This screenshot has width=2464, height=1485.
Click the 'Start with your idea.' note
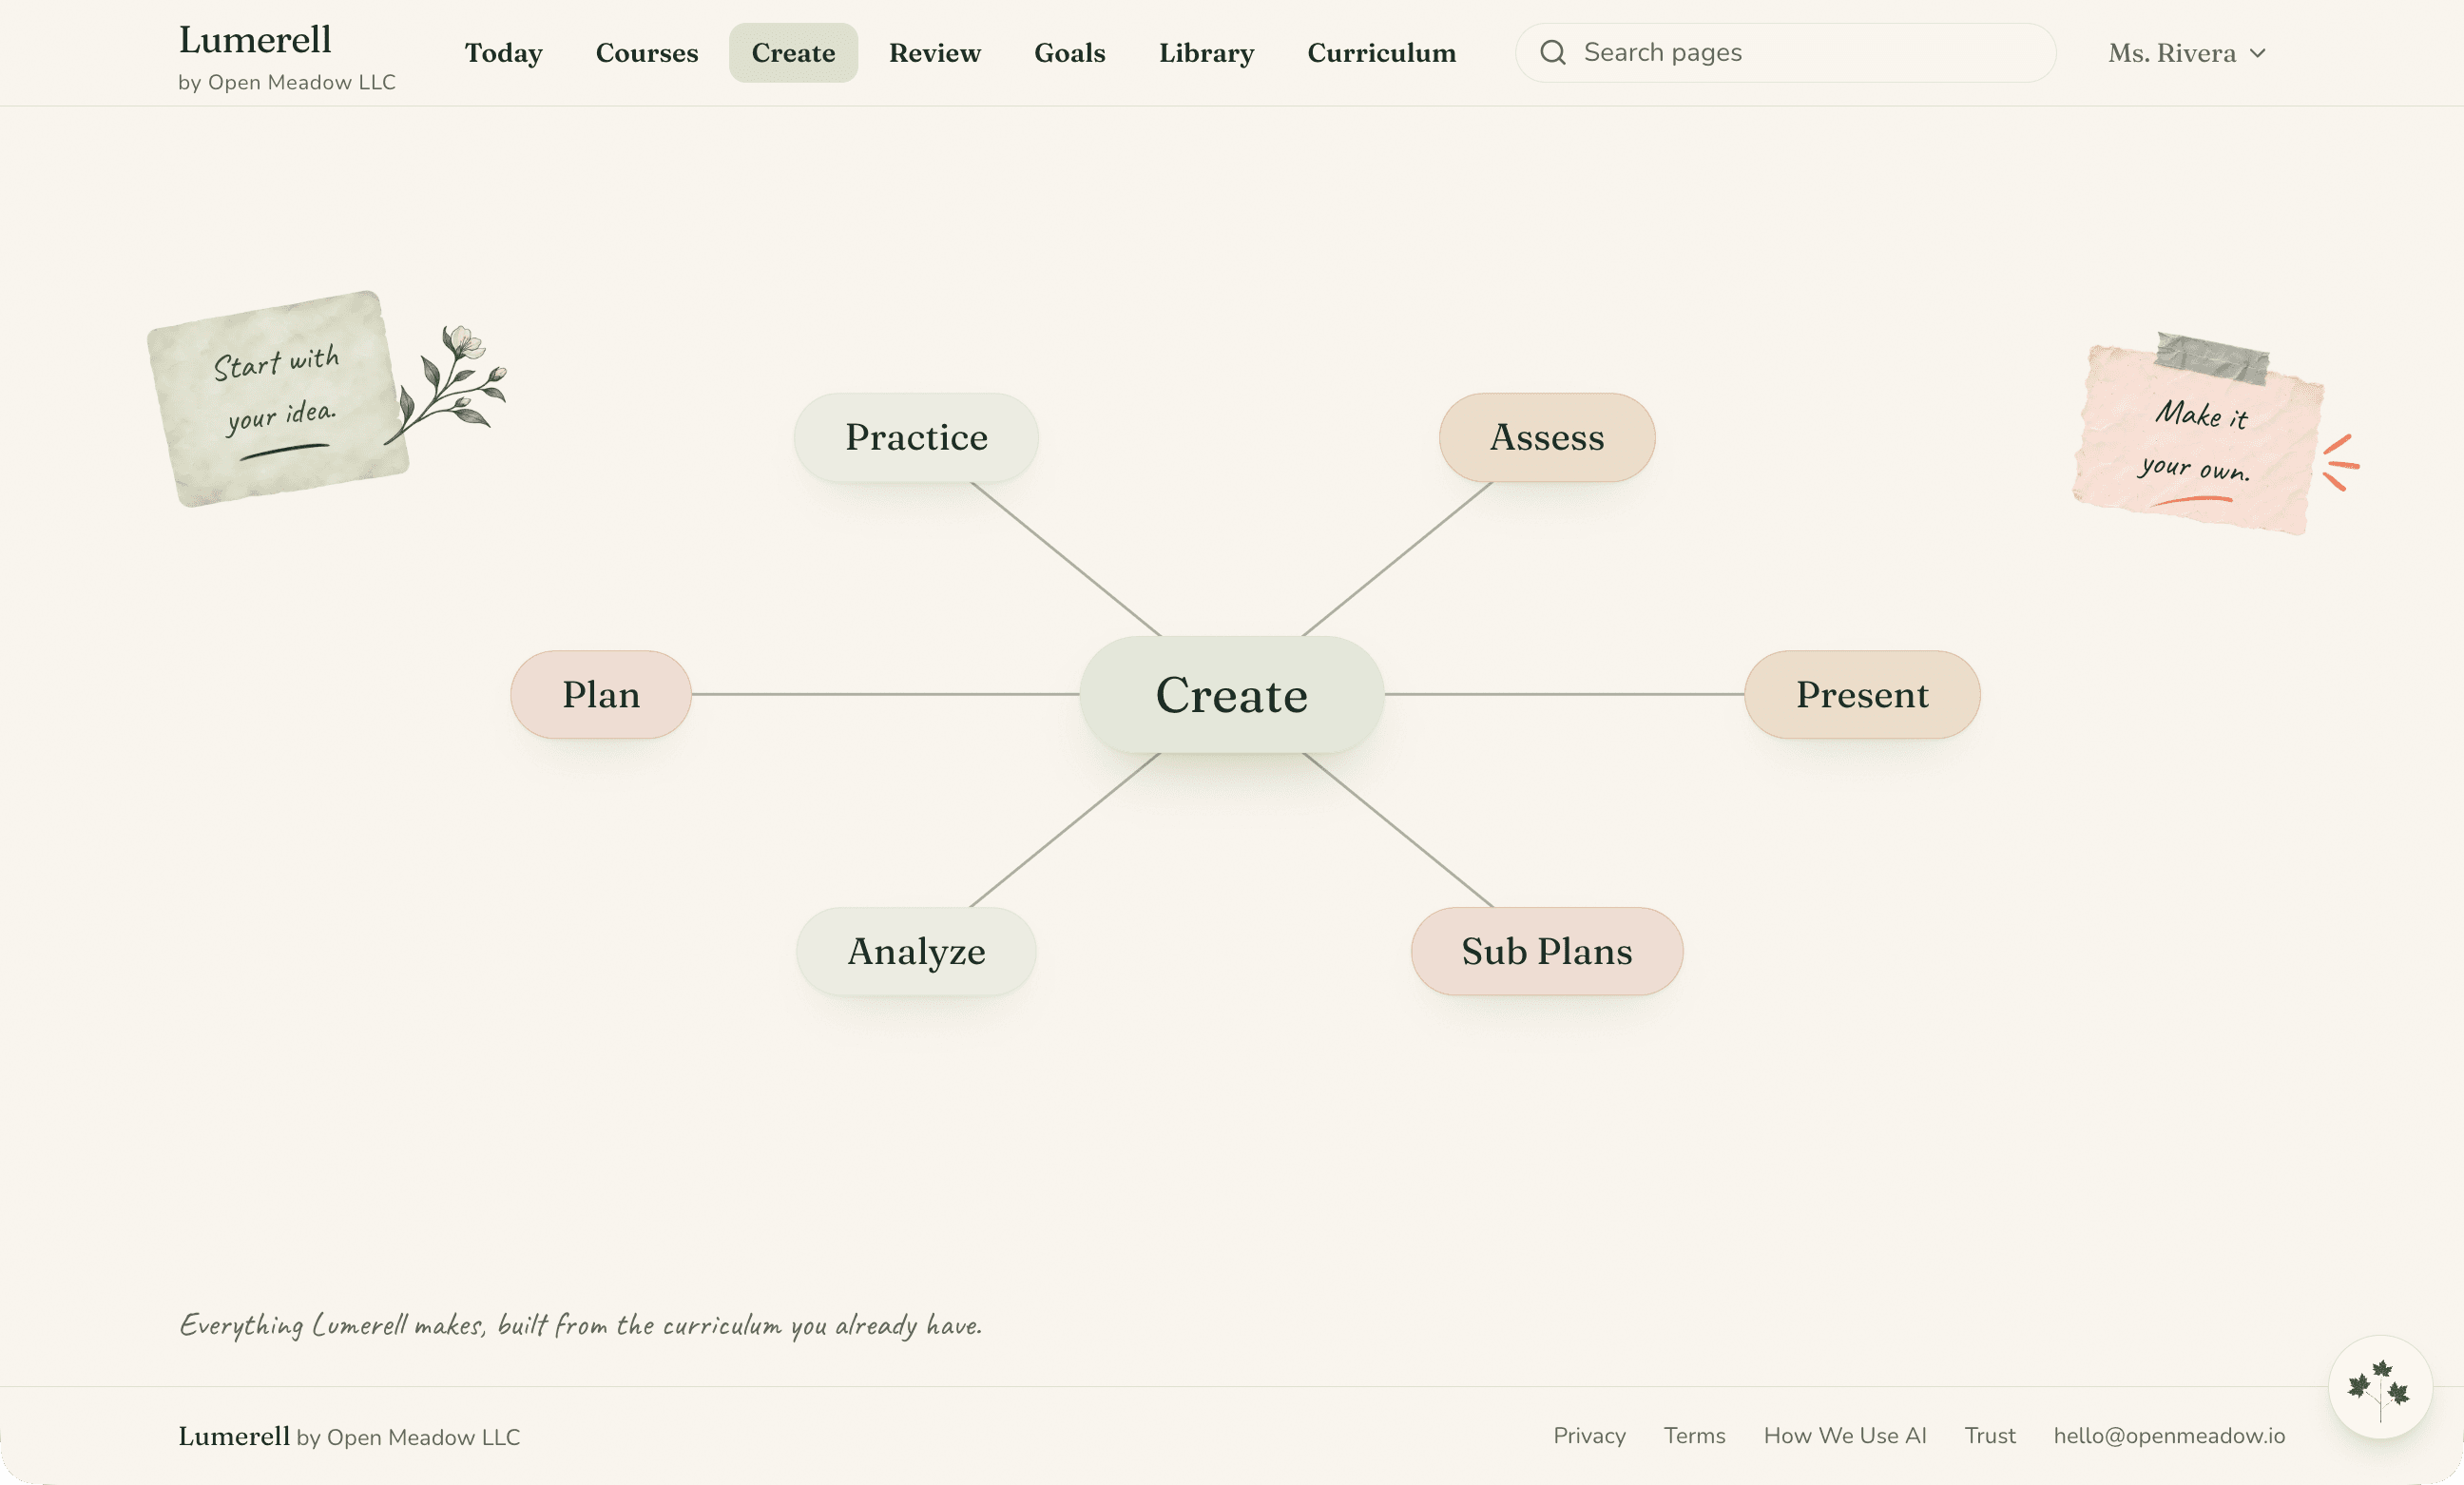coord(278,398)
